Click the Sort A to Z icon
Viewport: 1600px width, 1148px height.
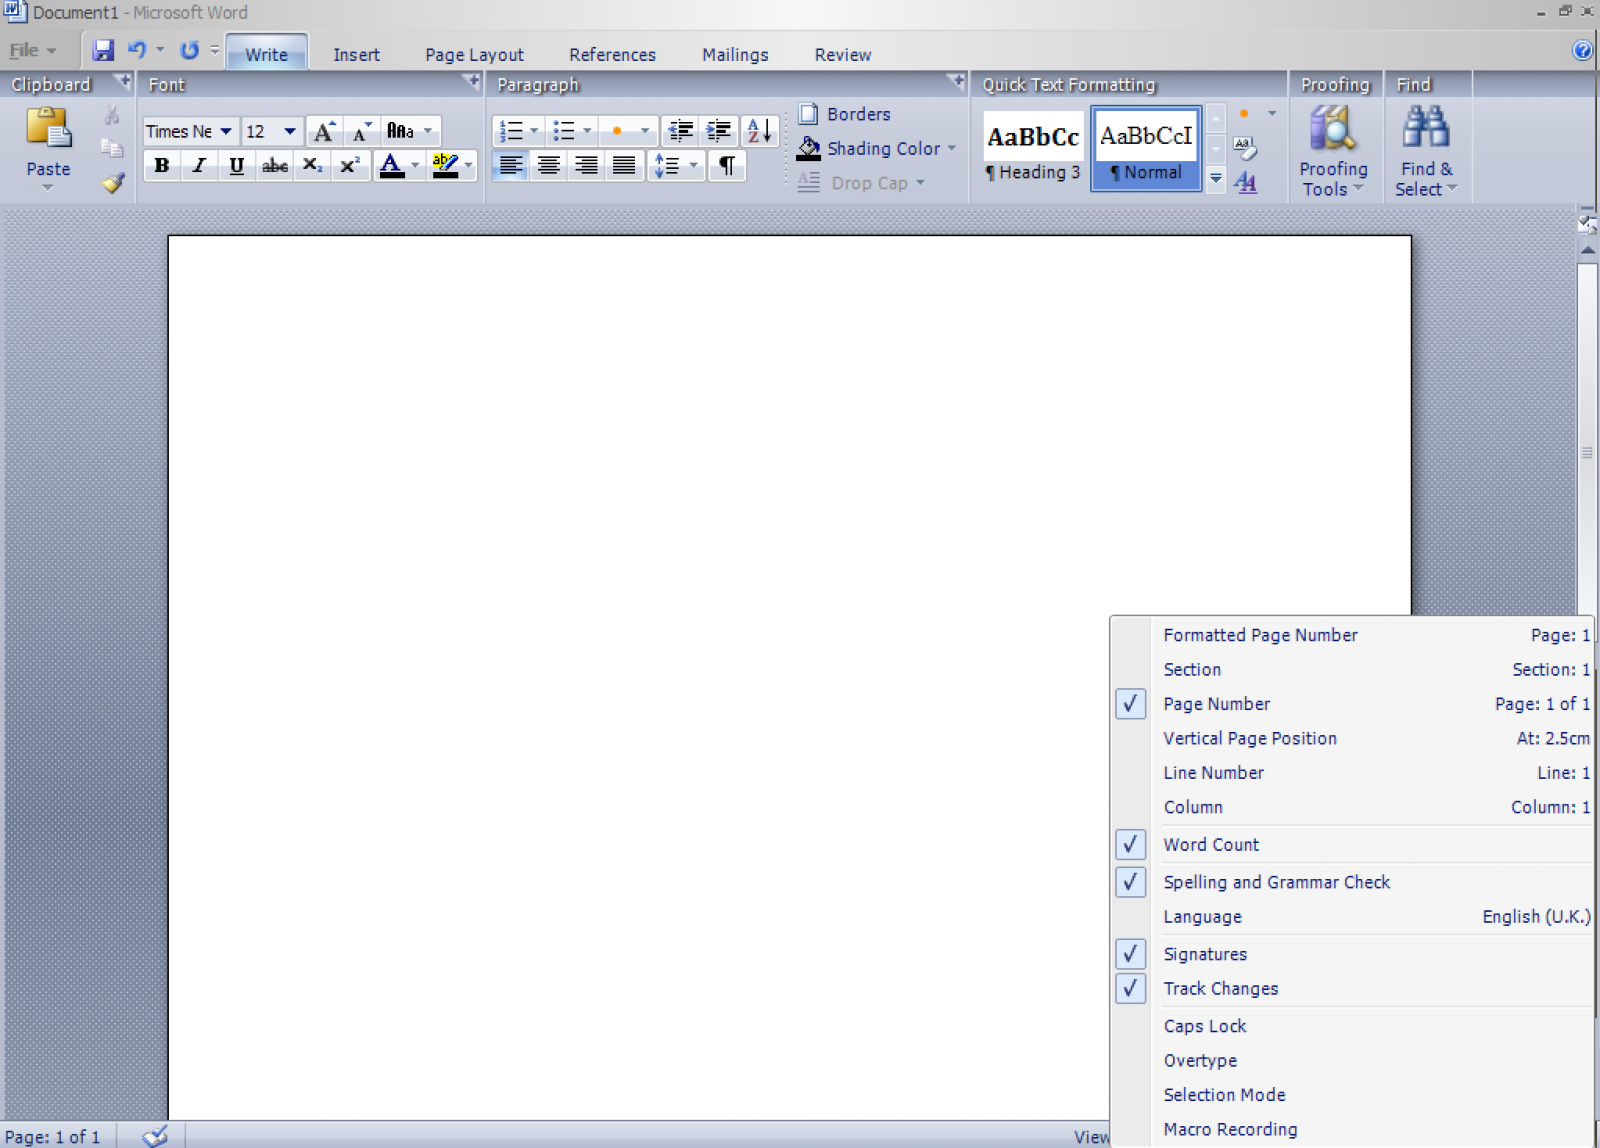[x=759, y=131]
